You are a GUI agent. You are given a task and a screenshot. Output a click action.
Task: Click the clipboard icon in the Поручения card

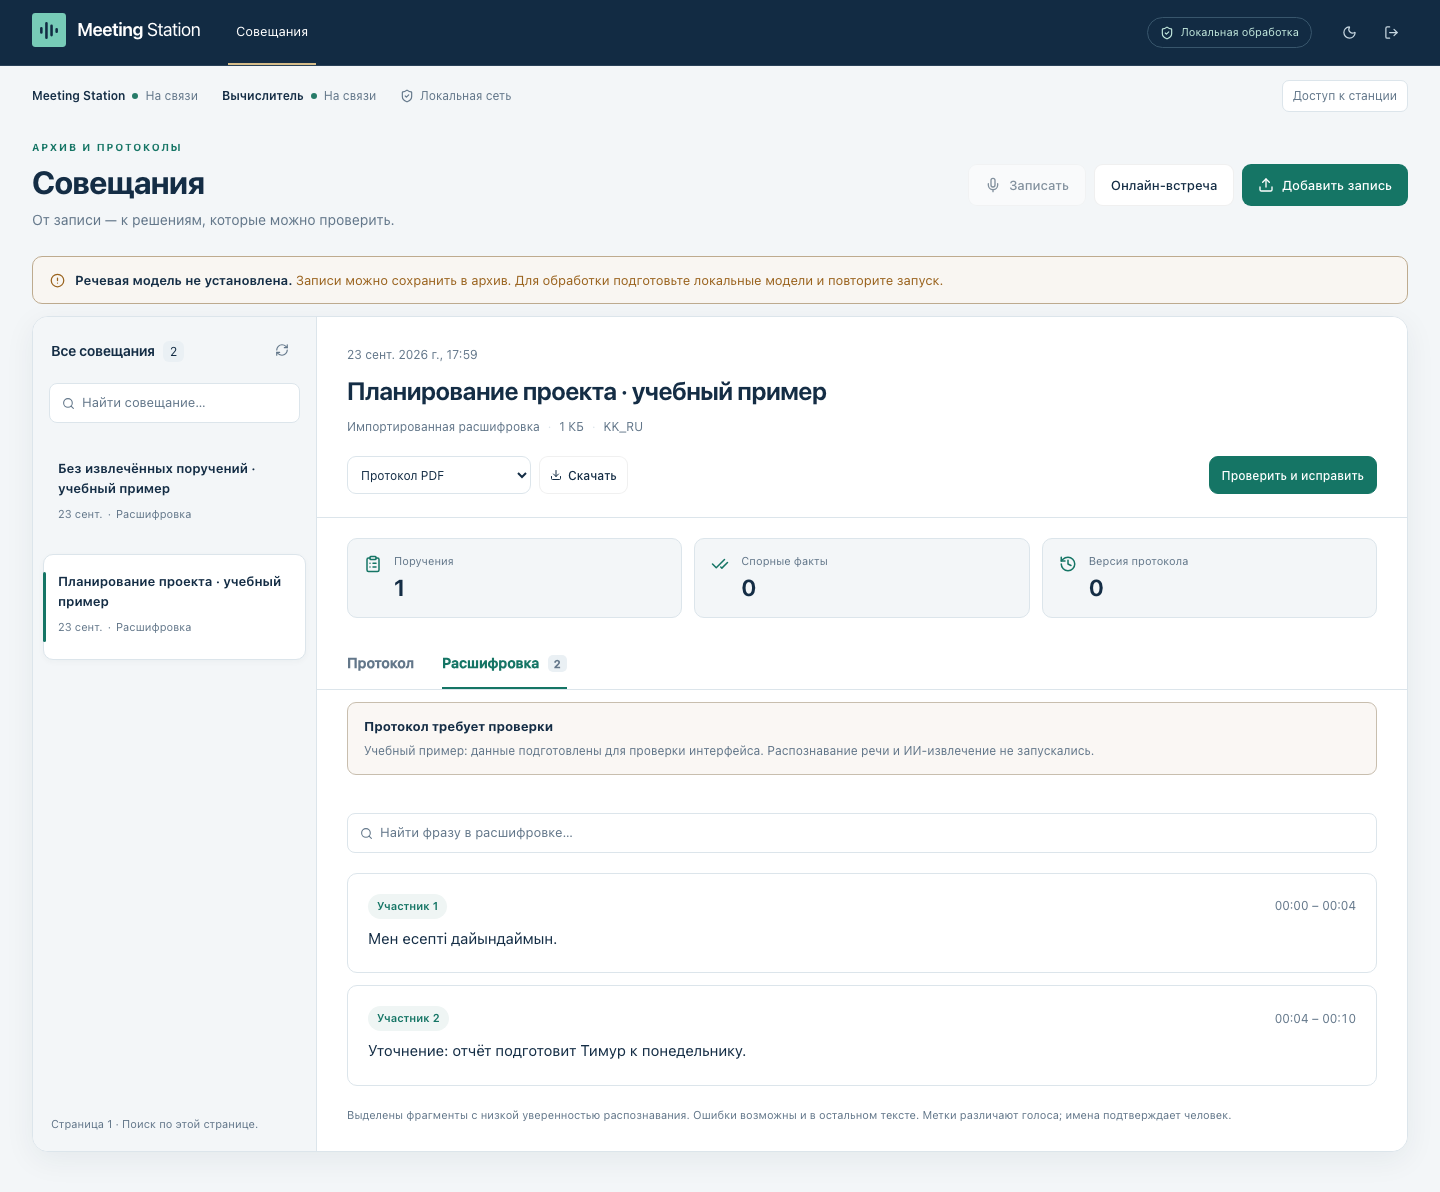click(373, 564)
